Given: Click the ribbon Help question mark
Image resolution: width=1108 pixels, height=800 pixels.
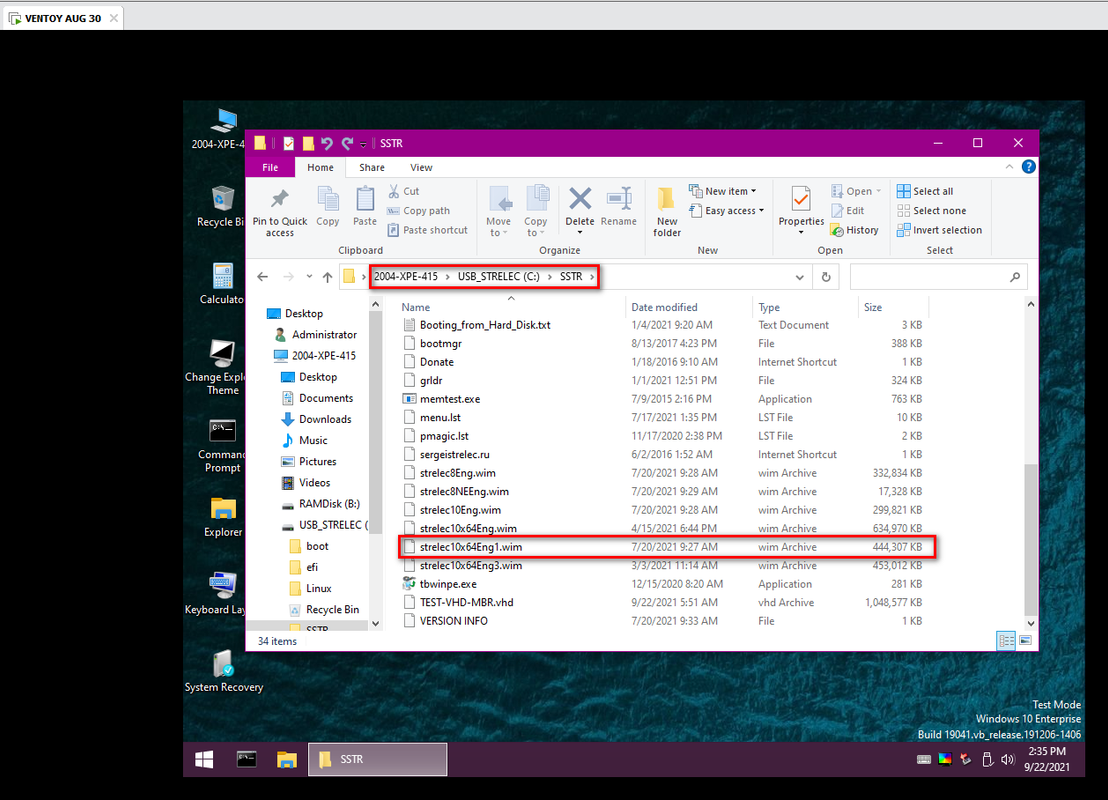Looking at the screenshot, I should (x=1029, y=167).
